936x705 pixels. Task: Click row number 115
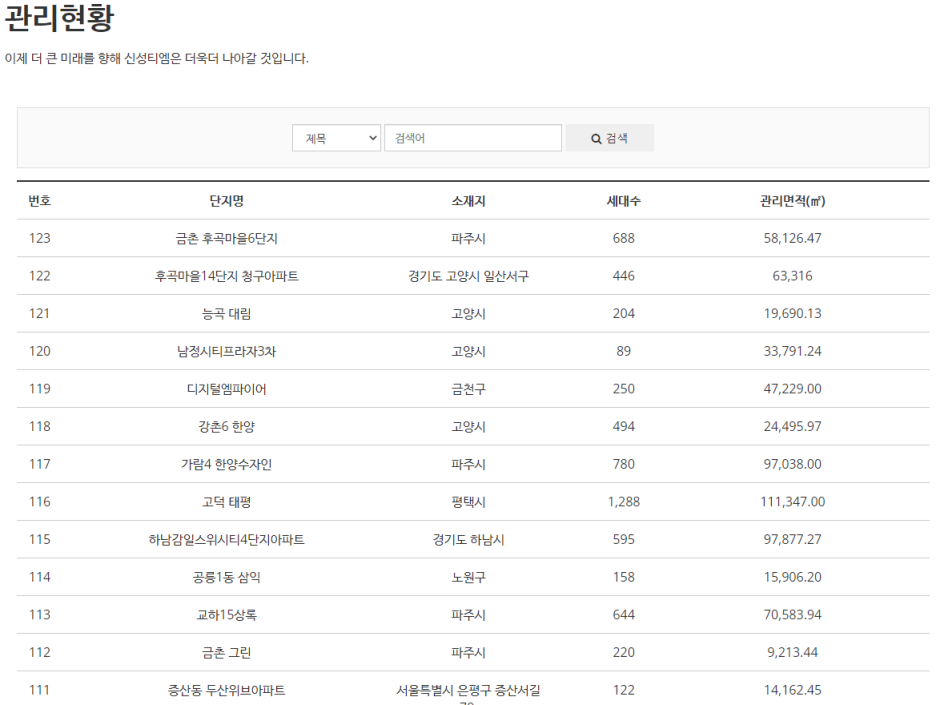pyautogui.click(x=39, y=539)
